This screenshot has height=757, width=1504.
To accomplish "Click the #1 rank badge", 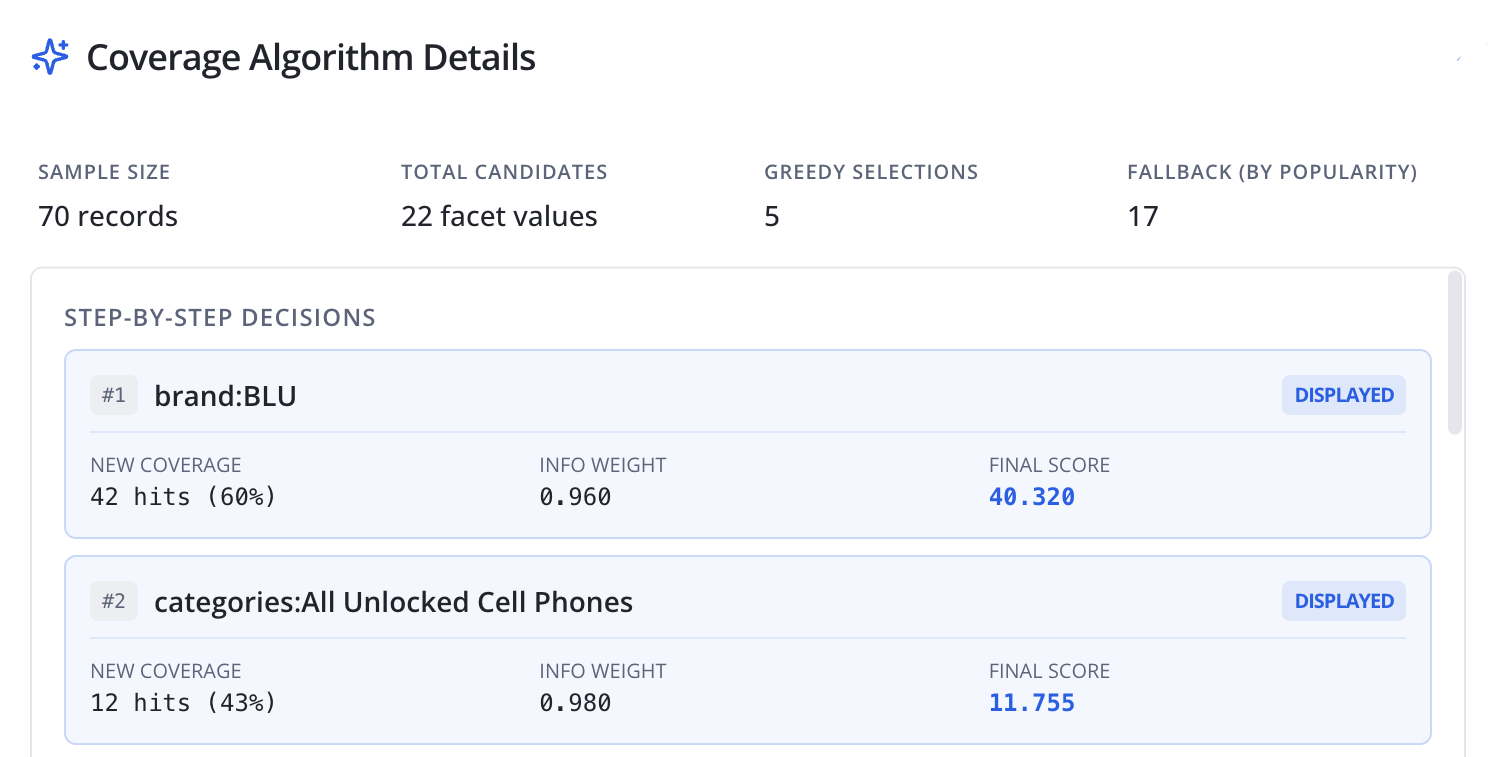I will coord(114,396).
